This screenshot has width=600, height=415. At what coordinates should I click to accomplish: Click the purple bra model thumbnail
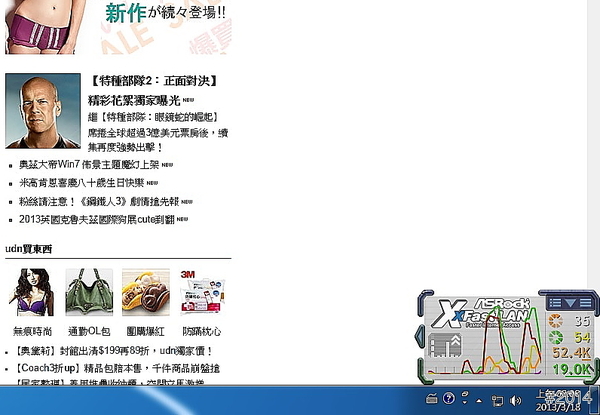[x=32, y=292]
